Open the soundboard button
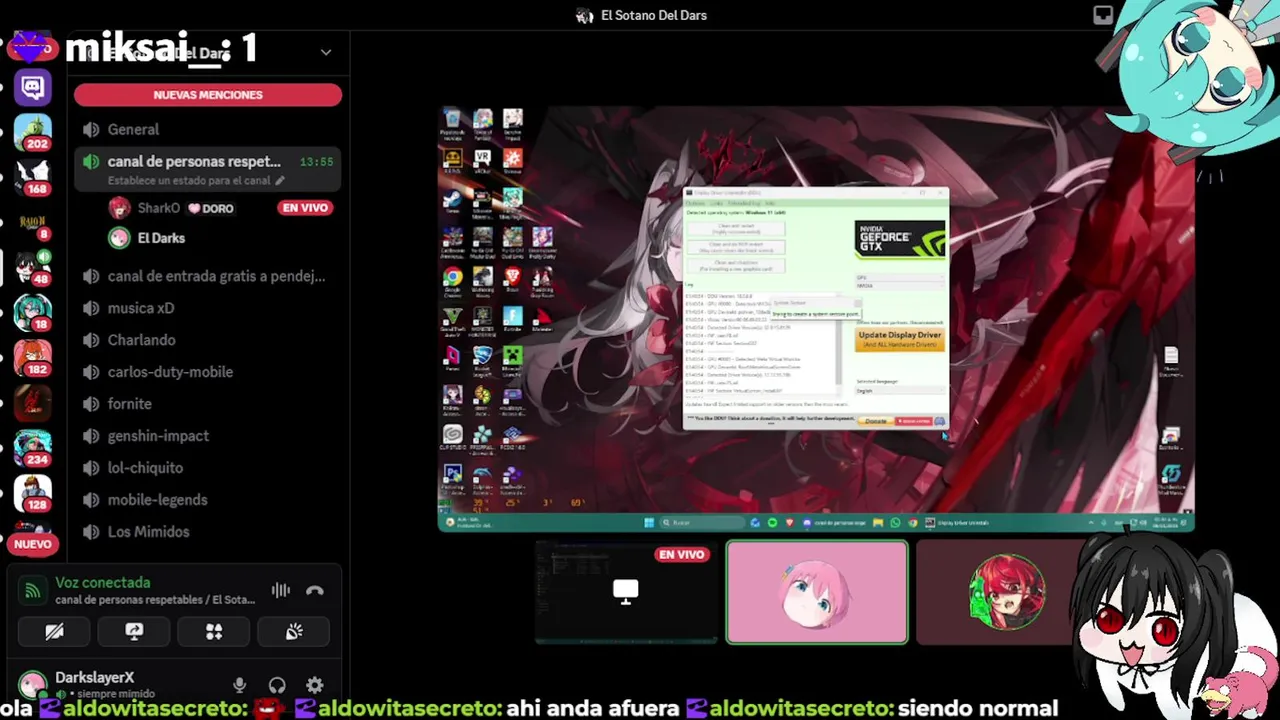Viewport: 1280px width, 720px height. pyautogui.click(x=294, y=632)
